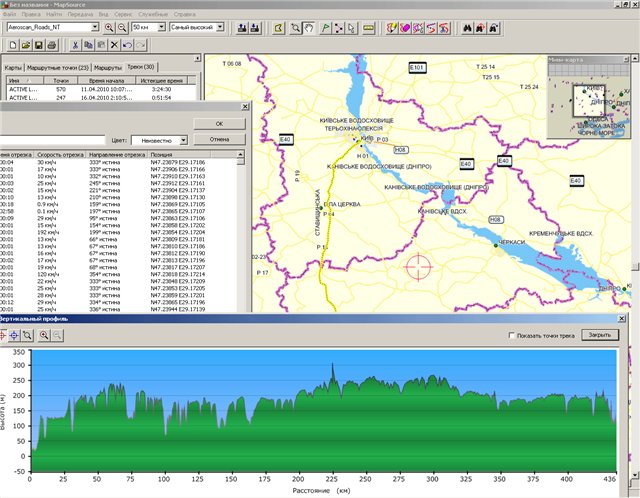This screenshot has height=498, width=640.
Task: Click Закрыть button in profile window
Action: (x=600, y=335)
